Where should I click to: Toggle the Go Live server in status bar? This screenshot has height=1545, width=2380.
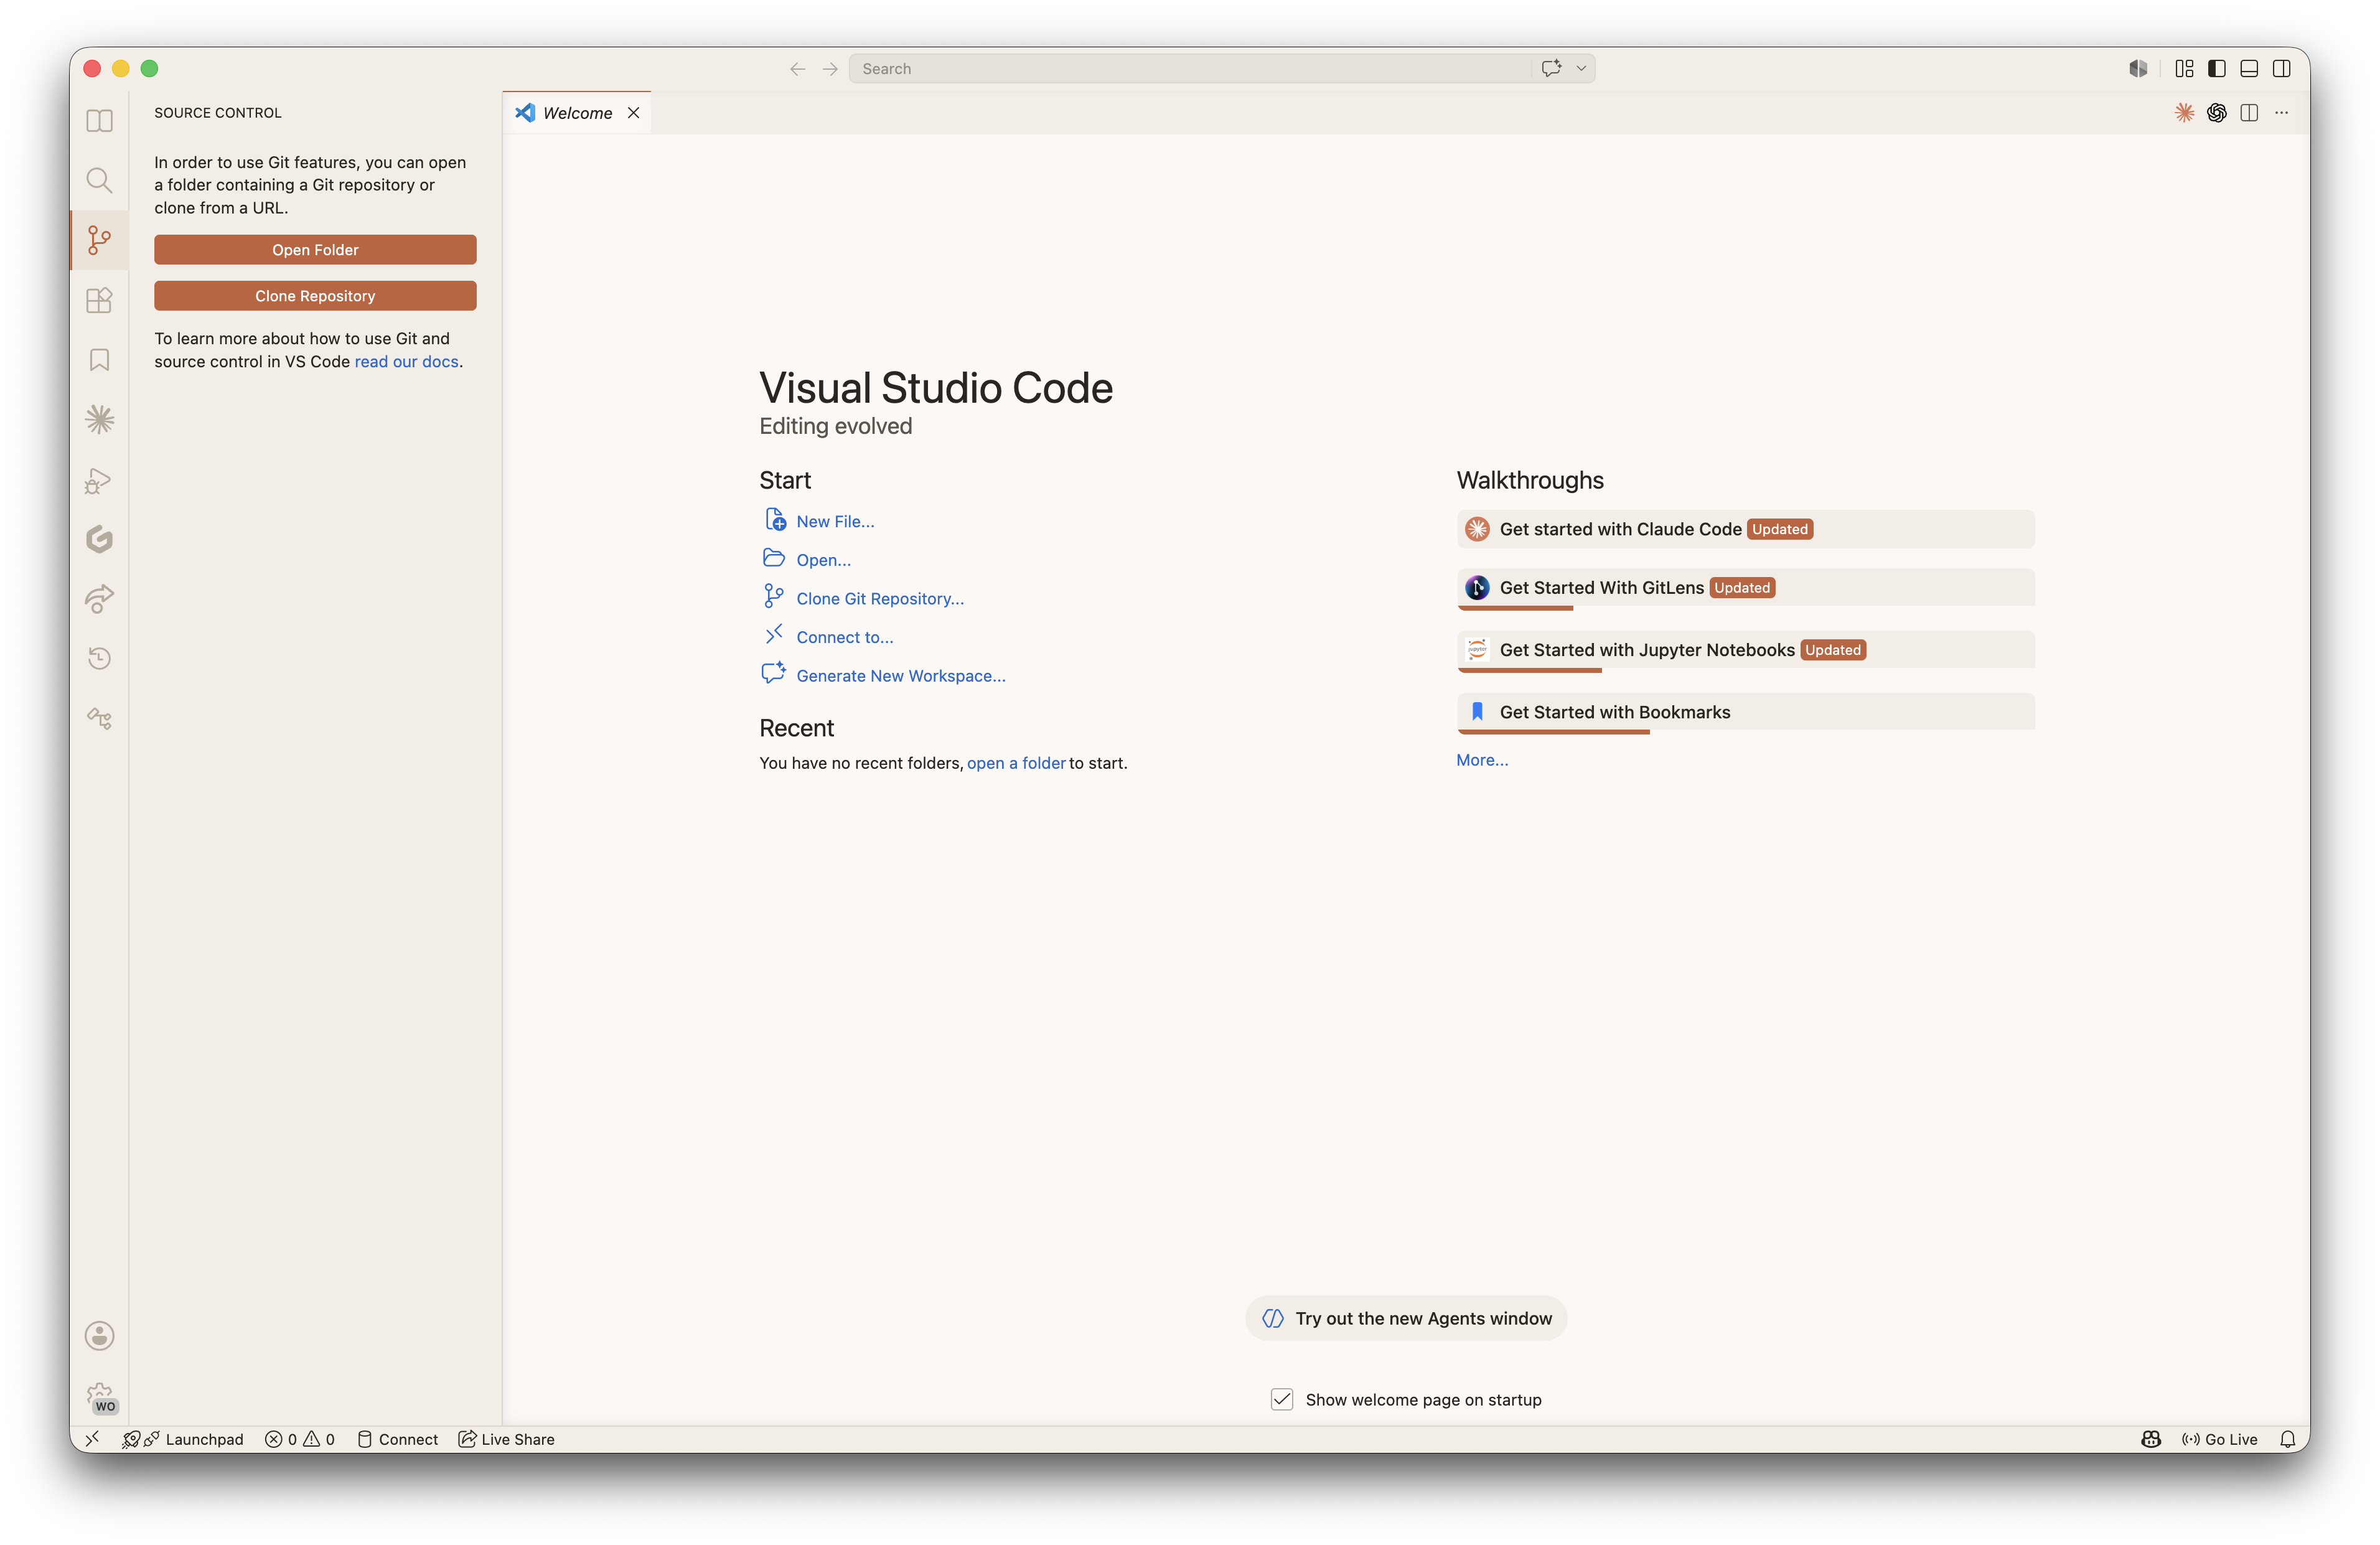click(2219, 1439)
